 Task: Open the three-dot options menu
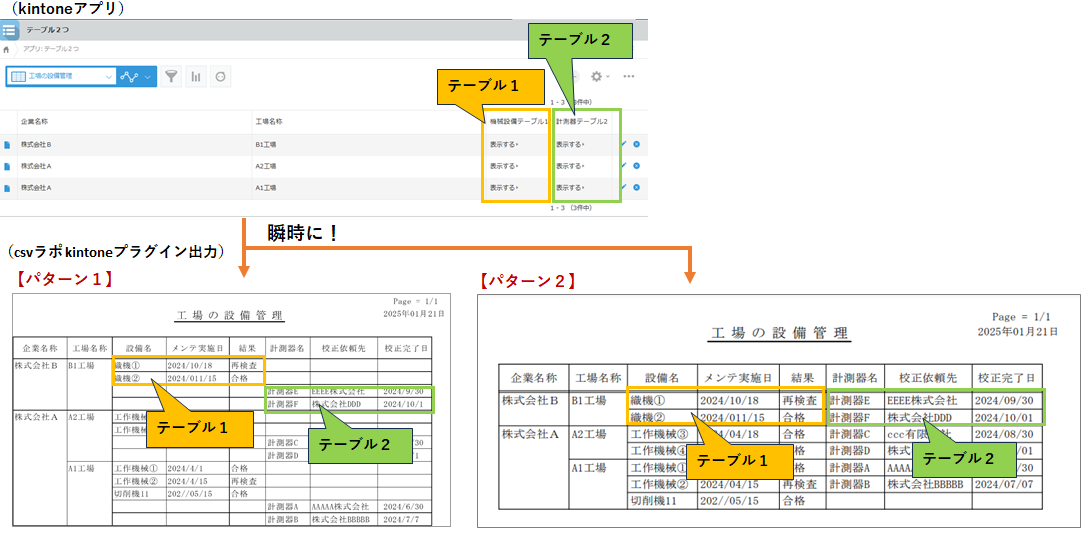tap(629, 76)
